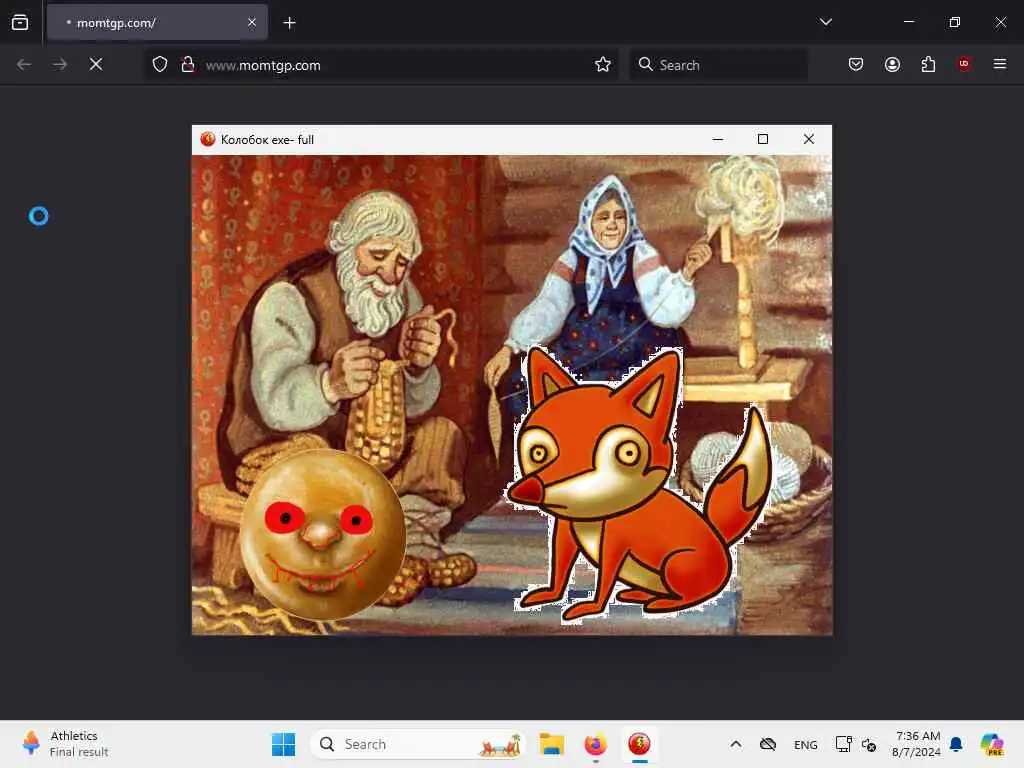Show hidden system tray icons
The image size is (1024, 768).
(735, 744)
